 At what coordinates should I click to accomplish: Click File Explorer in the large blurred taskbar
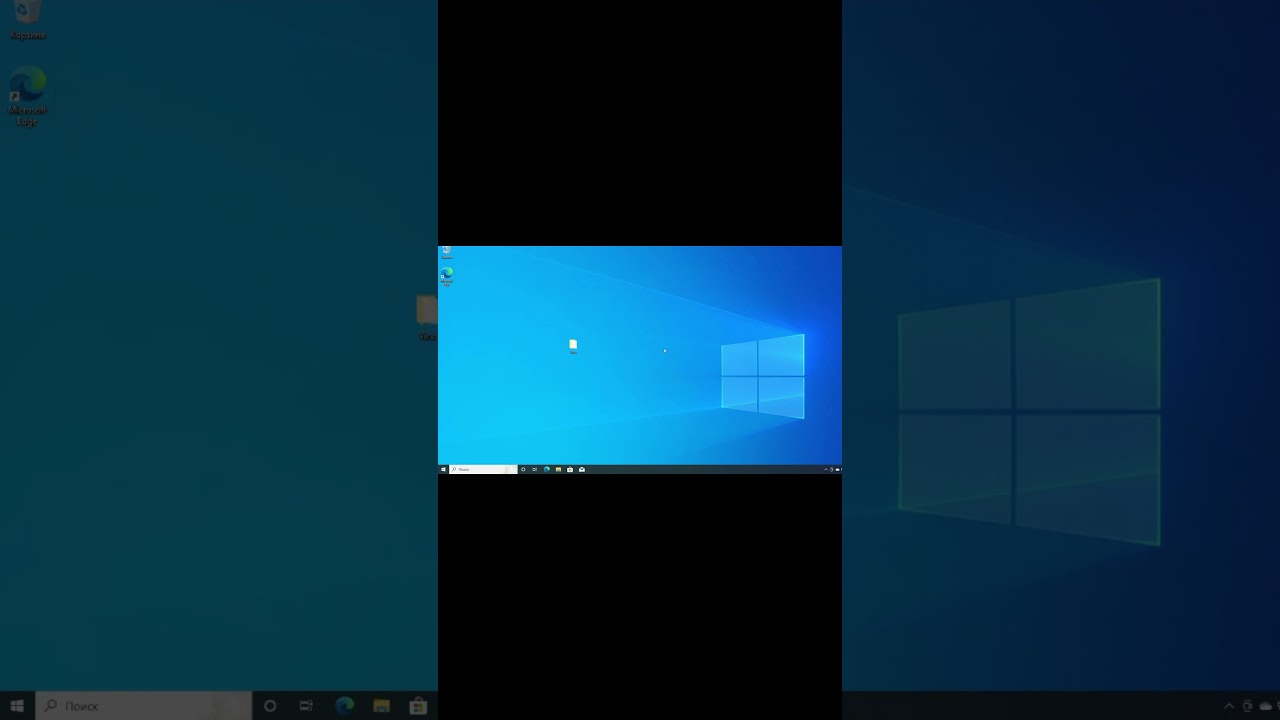click(381, 706)
